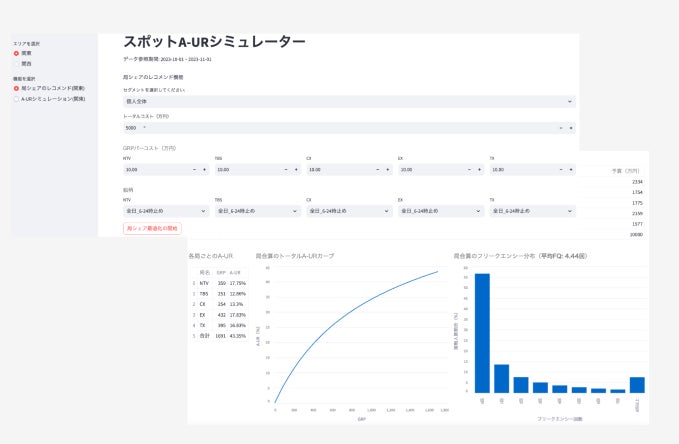Image resolution: width=679 pixels, height=444 pixels.
Task: Click the 局シェア最適化の開始 button
Action: pos(152,228)
